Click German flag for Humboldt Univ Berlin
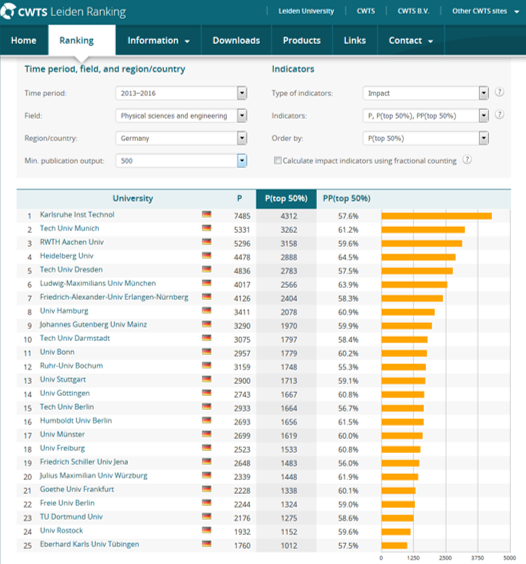This screenshot has height=564, width=526. point(207,420)
